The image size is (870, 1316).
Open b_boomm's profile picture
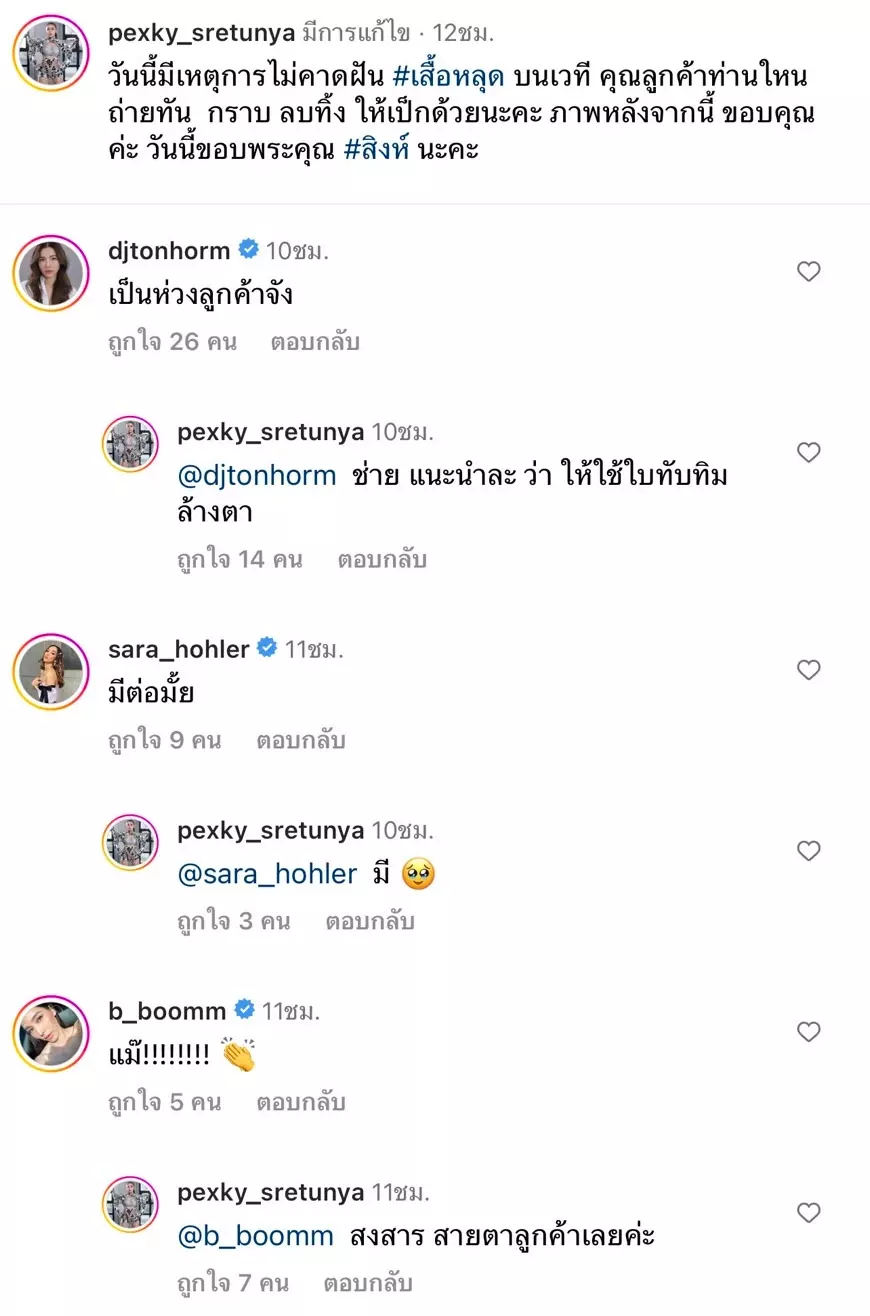pos(51,1033)
